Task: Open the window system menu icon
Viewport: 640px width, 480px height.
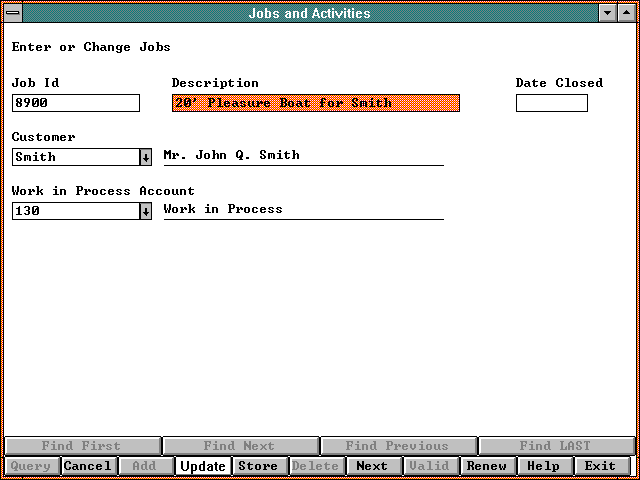Action: (12, 14)
